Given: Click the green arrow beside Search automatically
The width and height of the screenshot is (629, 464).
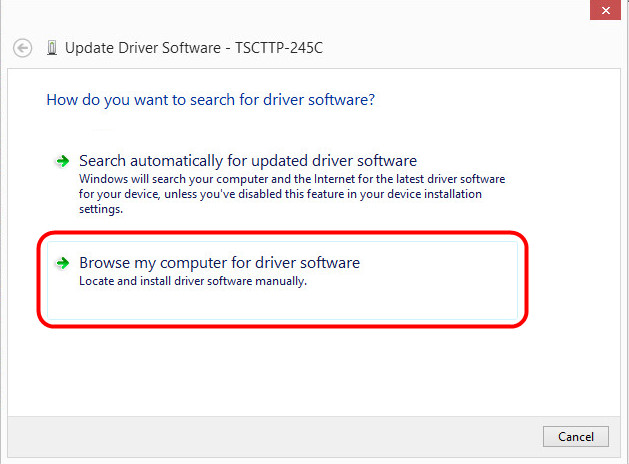Looking at the screenshot, I should pos(62,160).
